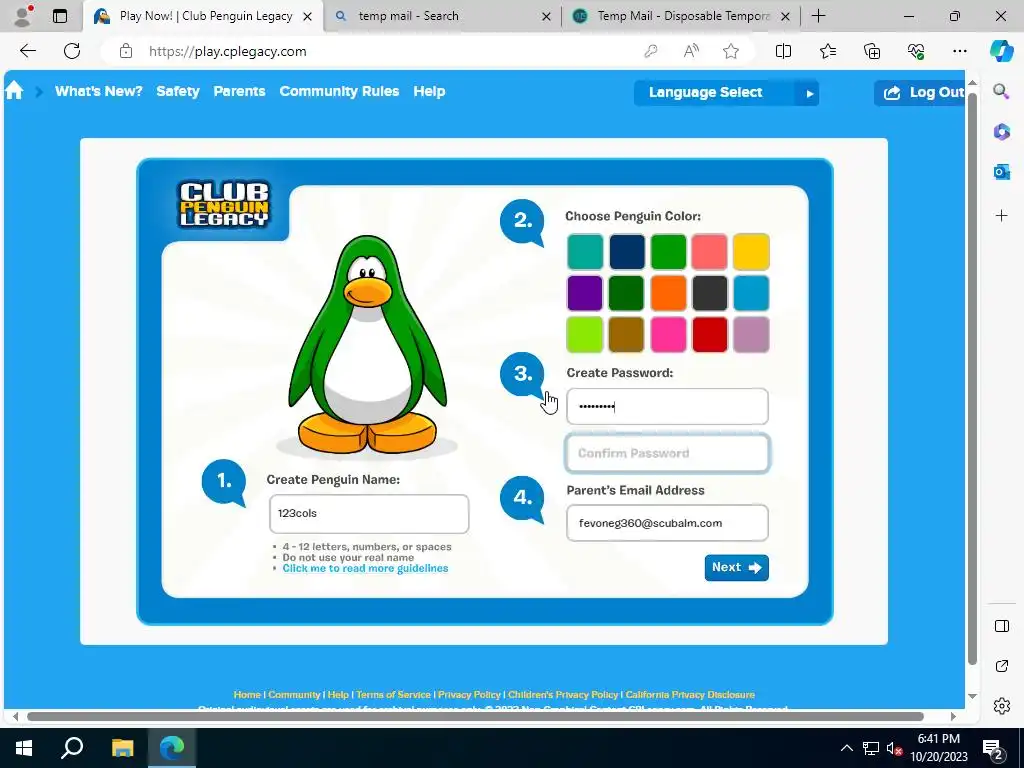Pick the yellow penguin color
The width and height of the screenshot is (1024, 768).
[751, 251]
